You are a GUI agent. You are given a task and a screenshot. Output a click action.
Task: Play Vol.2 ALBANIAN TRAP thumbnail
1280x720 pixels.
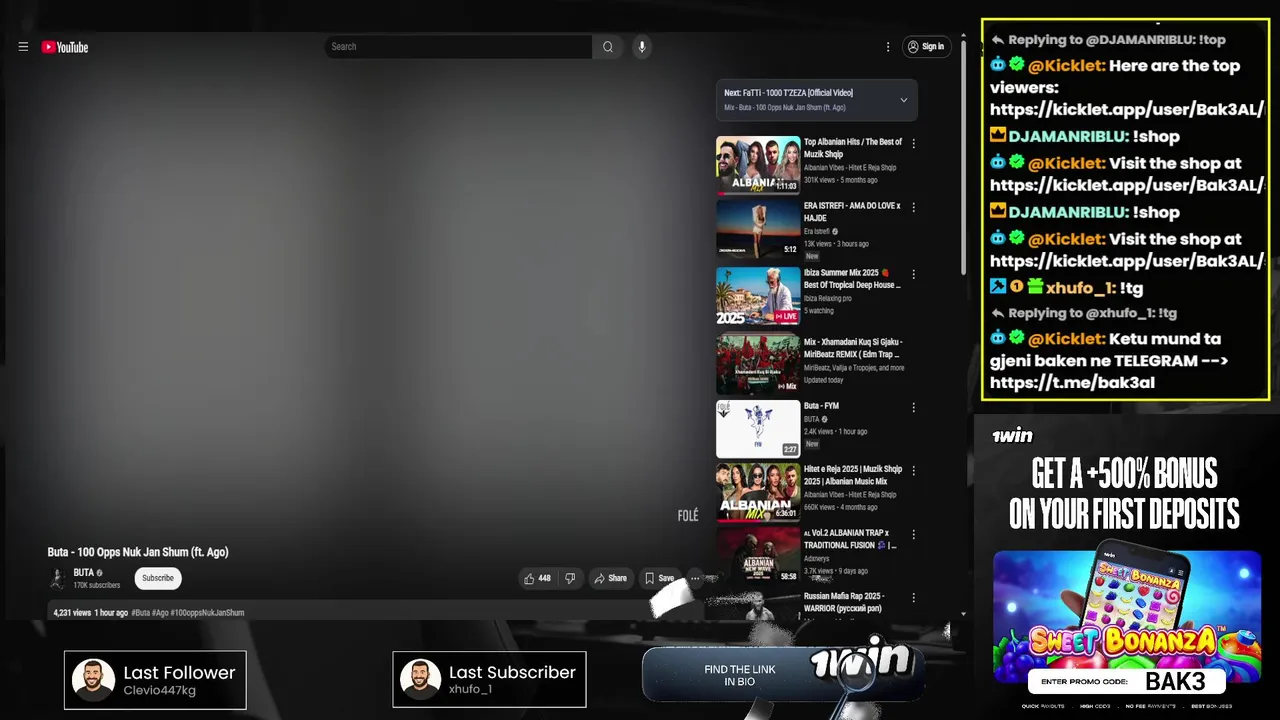click(x=758, y=555)
